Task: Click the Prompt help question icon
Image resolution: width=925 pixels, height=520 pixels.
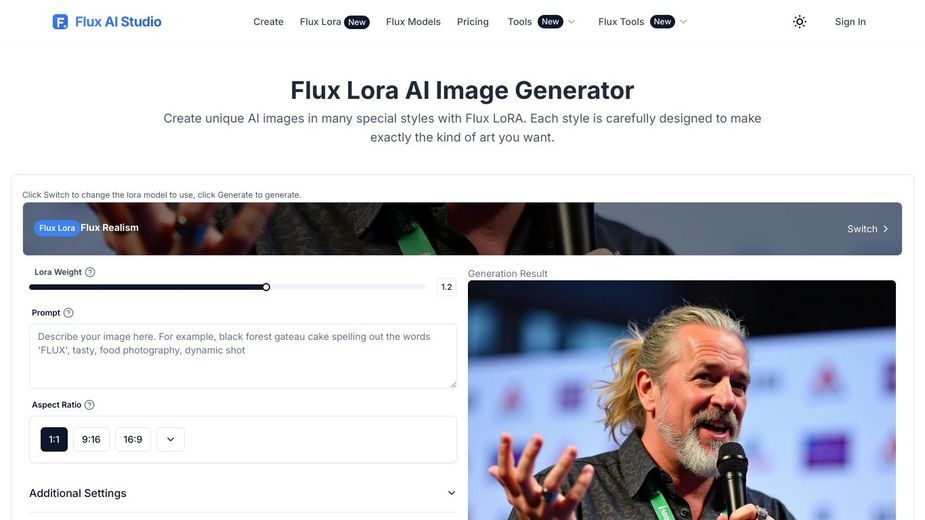Action: point(68,313)
